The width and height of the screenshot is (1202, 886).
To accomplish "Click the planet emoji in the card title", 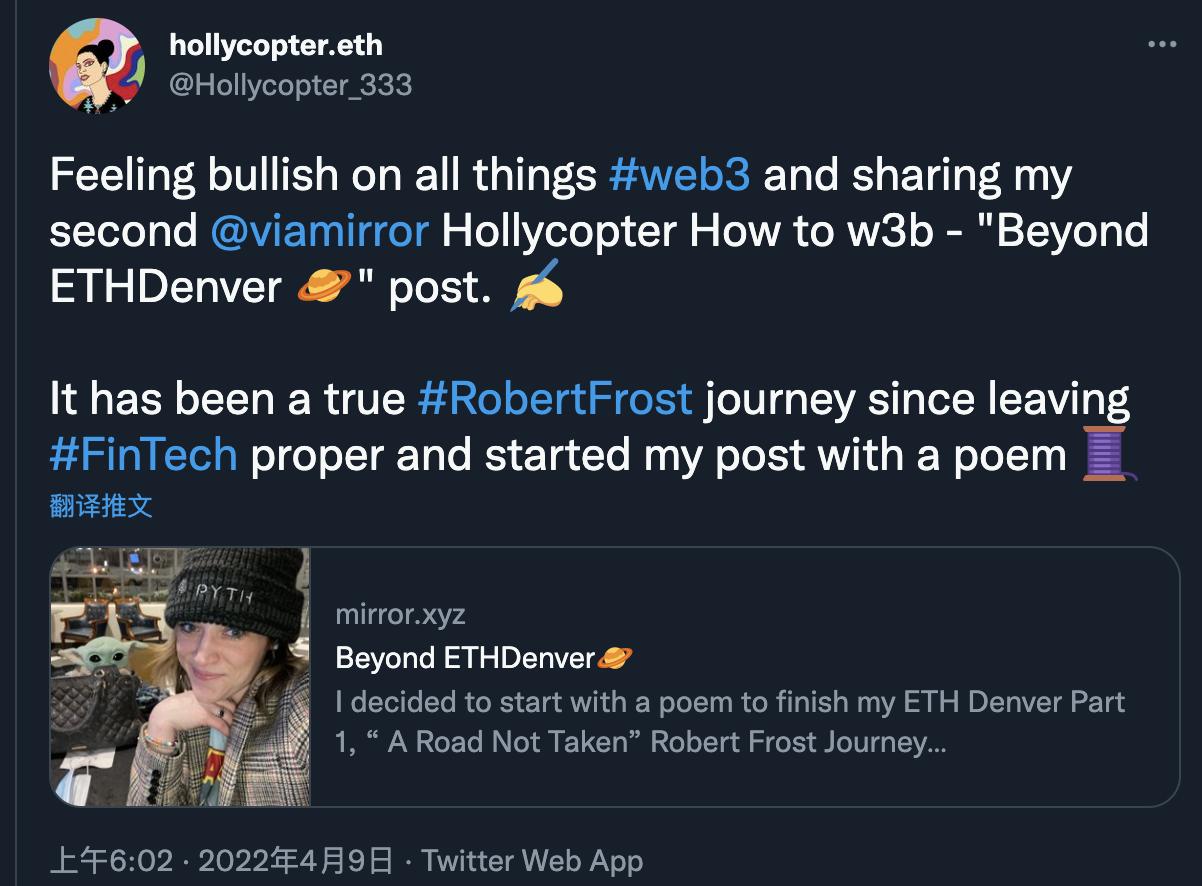I will pyautogui.click(x=614, y=658).
